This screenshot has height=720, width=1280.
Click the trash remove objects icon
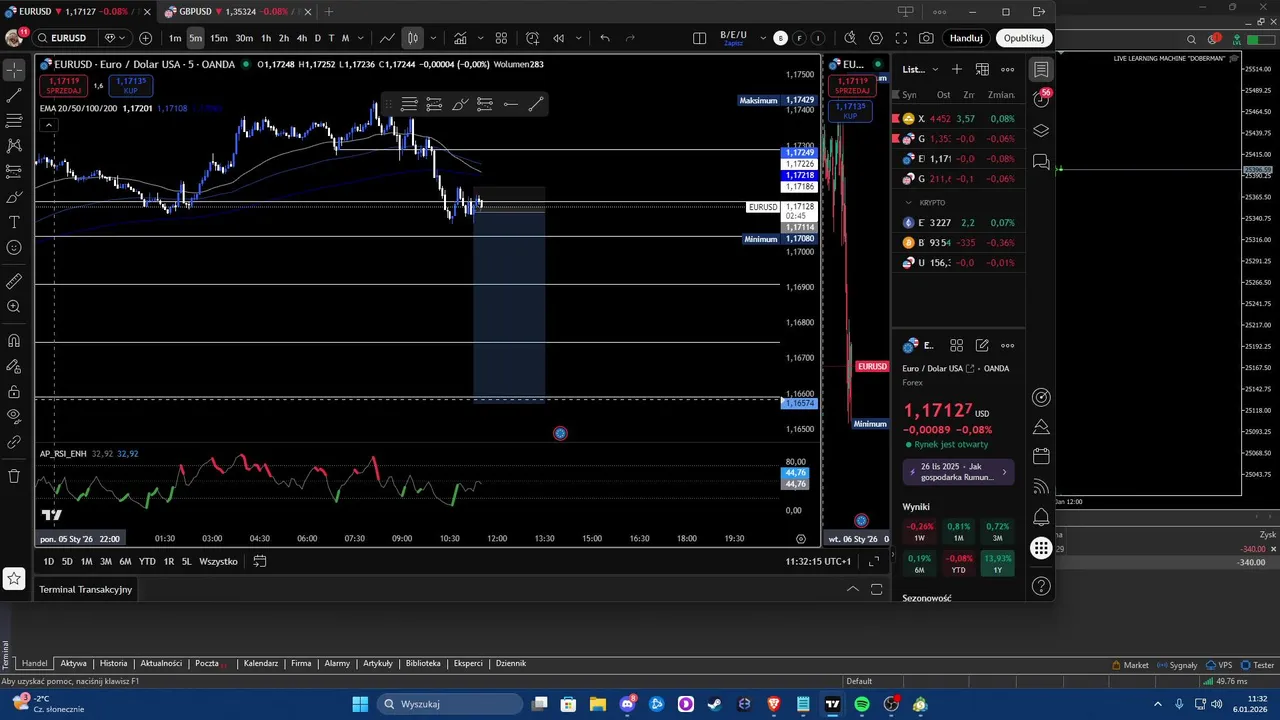pos(14,476)
